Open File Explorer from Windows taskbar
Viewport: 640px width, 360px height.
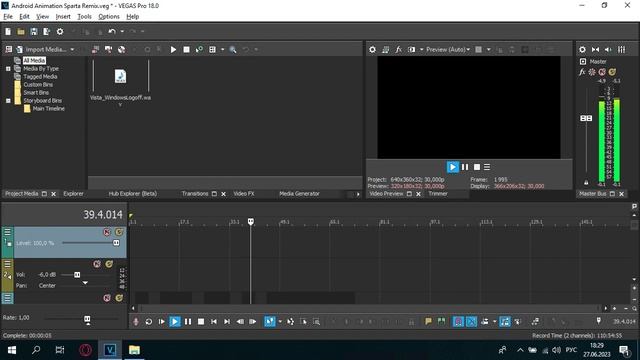(x=134, y=350)
